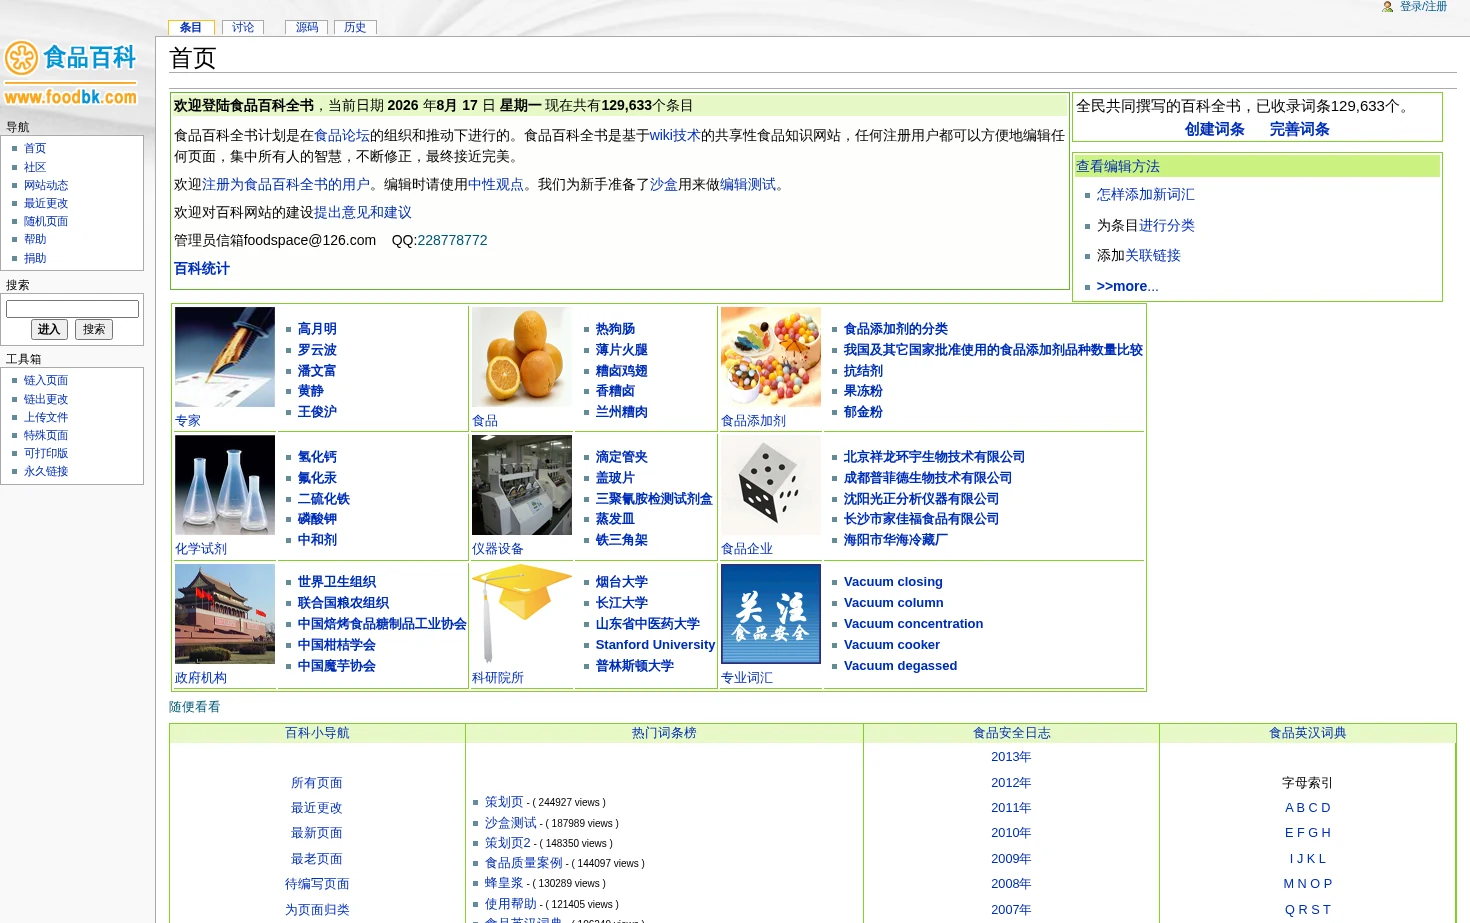Open the 专业词汇 食品安全 thumbnail
The width and height of the screenshot is (1470, 923).
(771, 614)
